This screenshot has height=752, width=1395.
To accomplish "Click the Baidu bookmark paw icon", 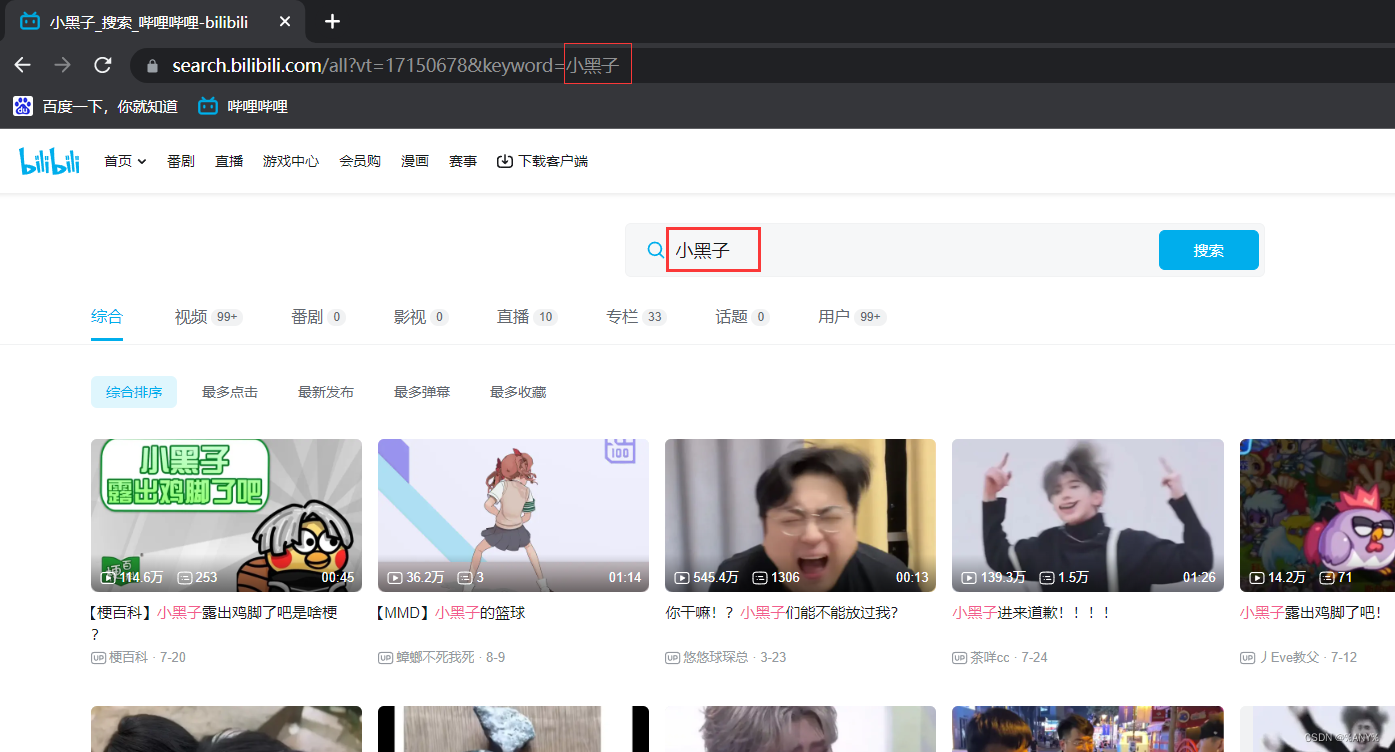I will click(22, 106).
